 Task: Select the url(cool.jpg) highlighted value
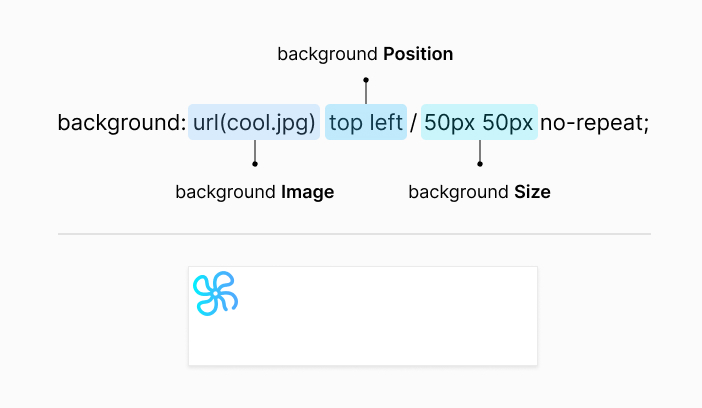click(254, 123)
